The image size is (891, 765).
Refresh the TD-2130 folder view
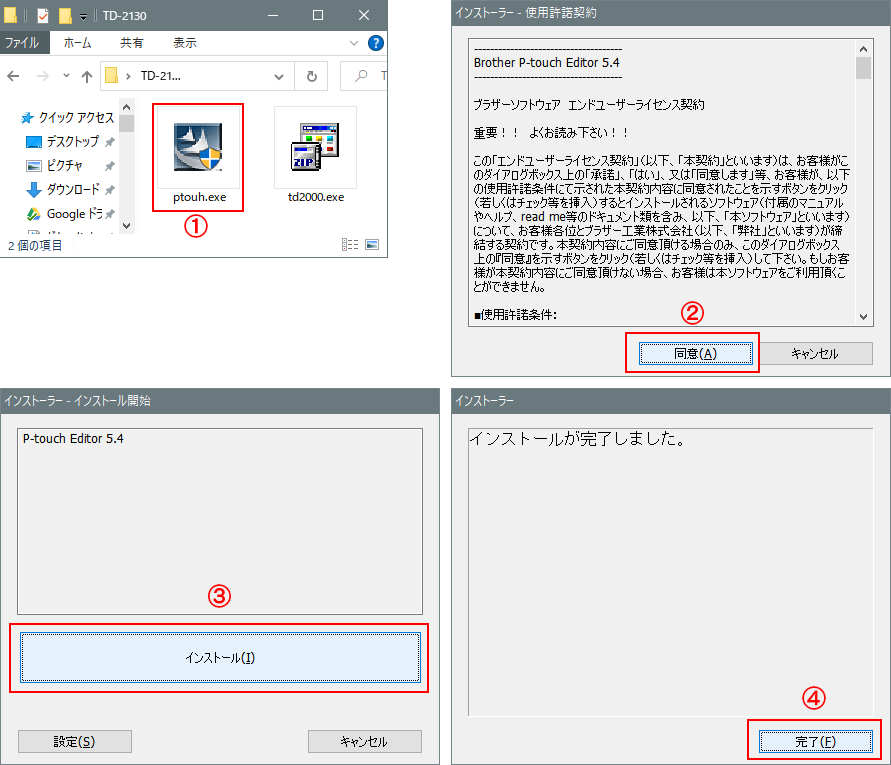311,76
